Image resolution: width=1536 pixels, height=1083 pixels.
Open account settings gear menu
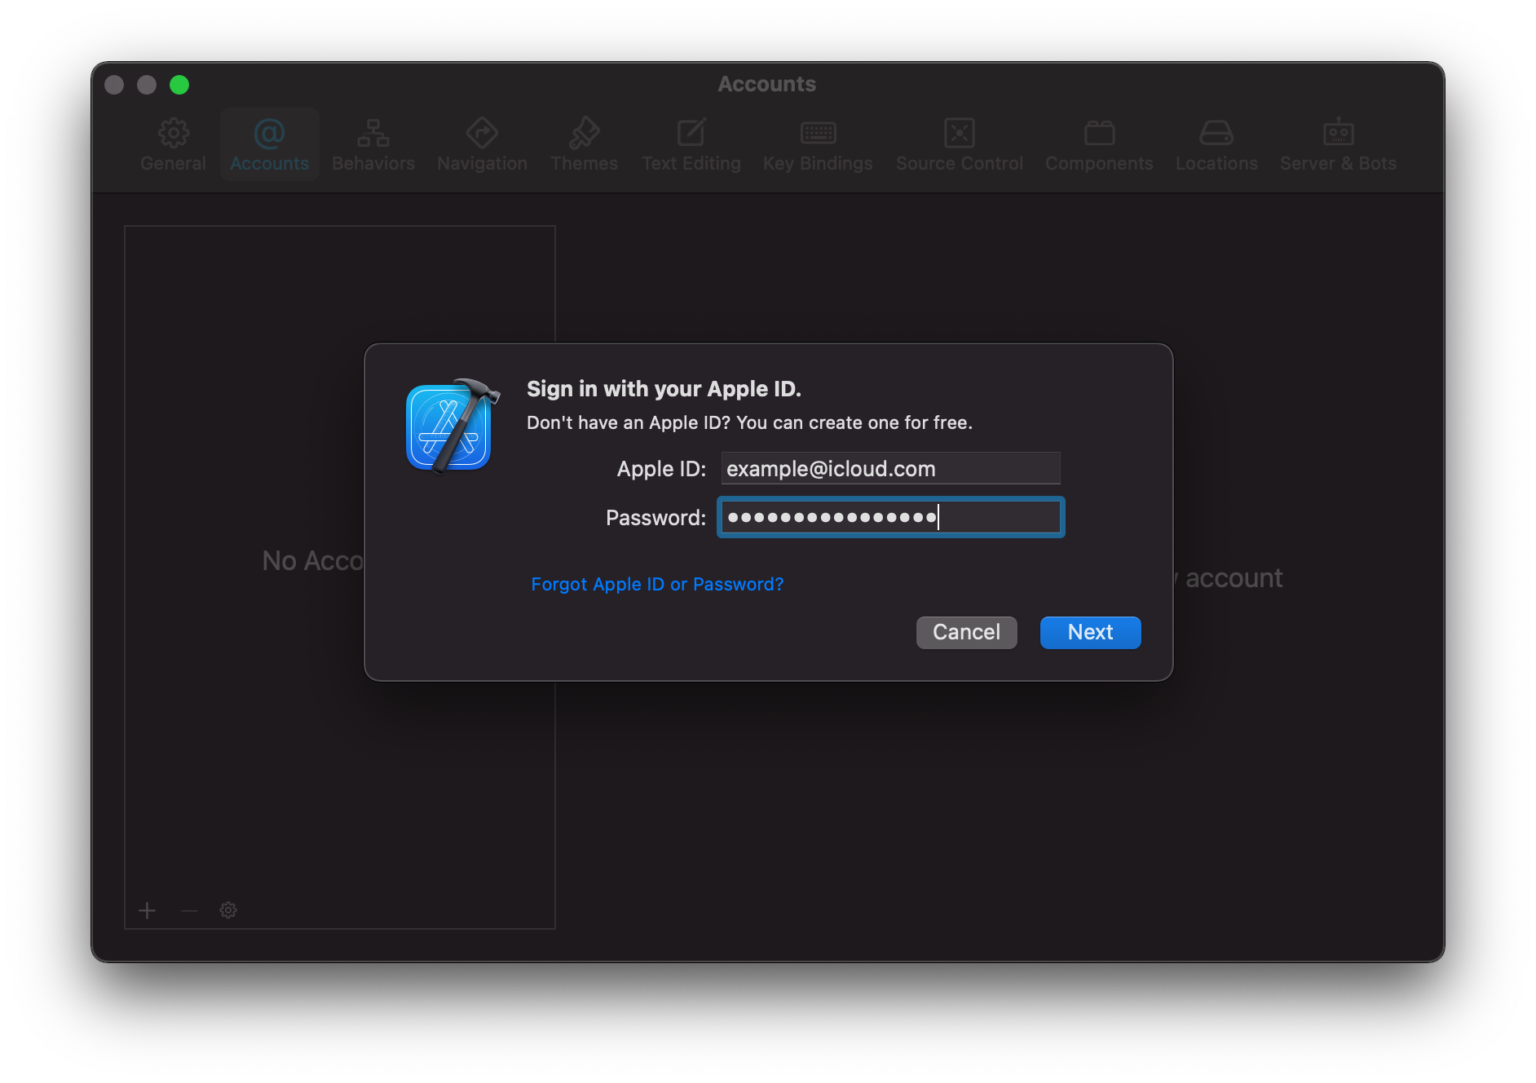point(228,910)
